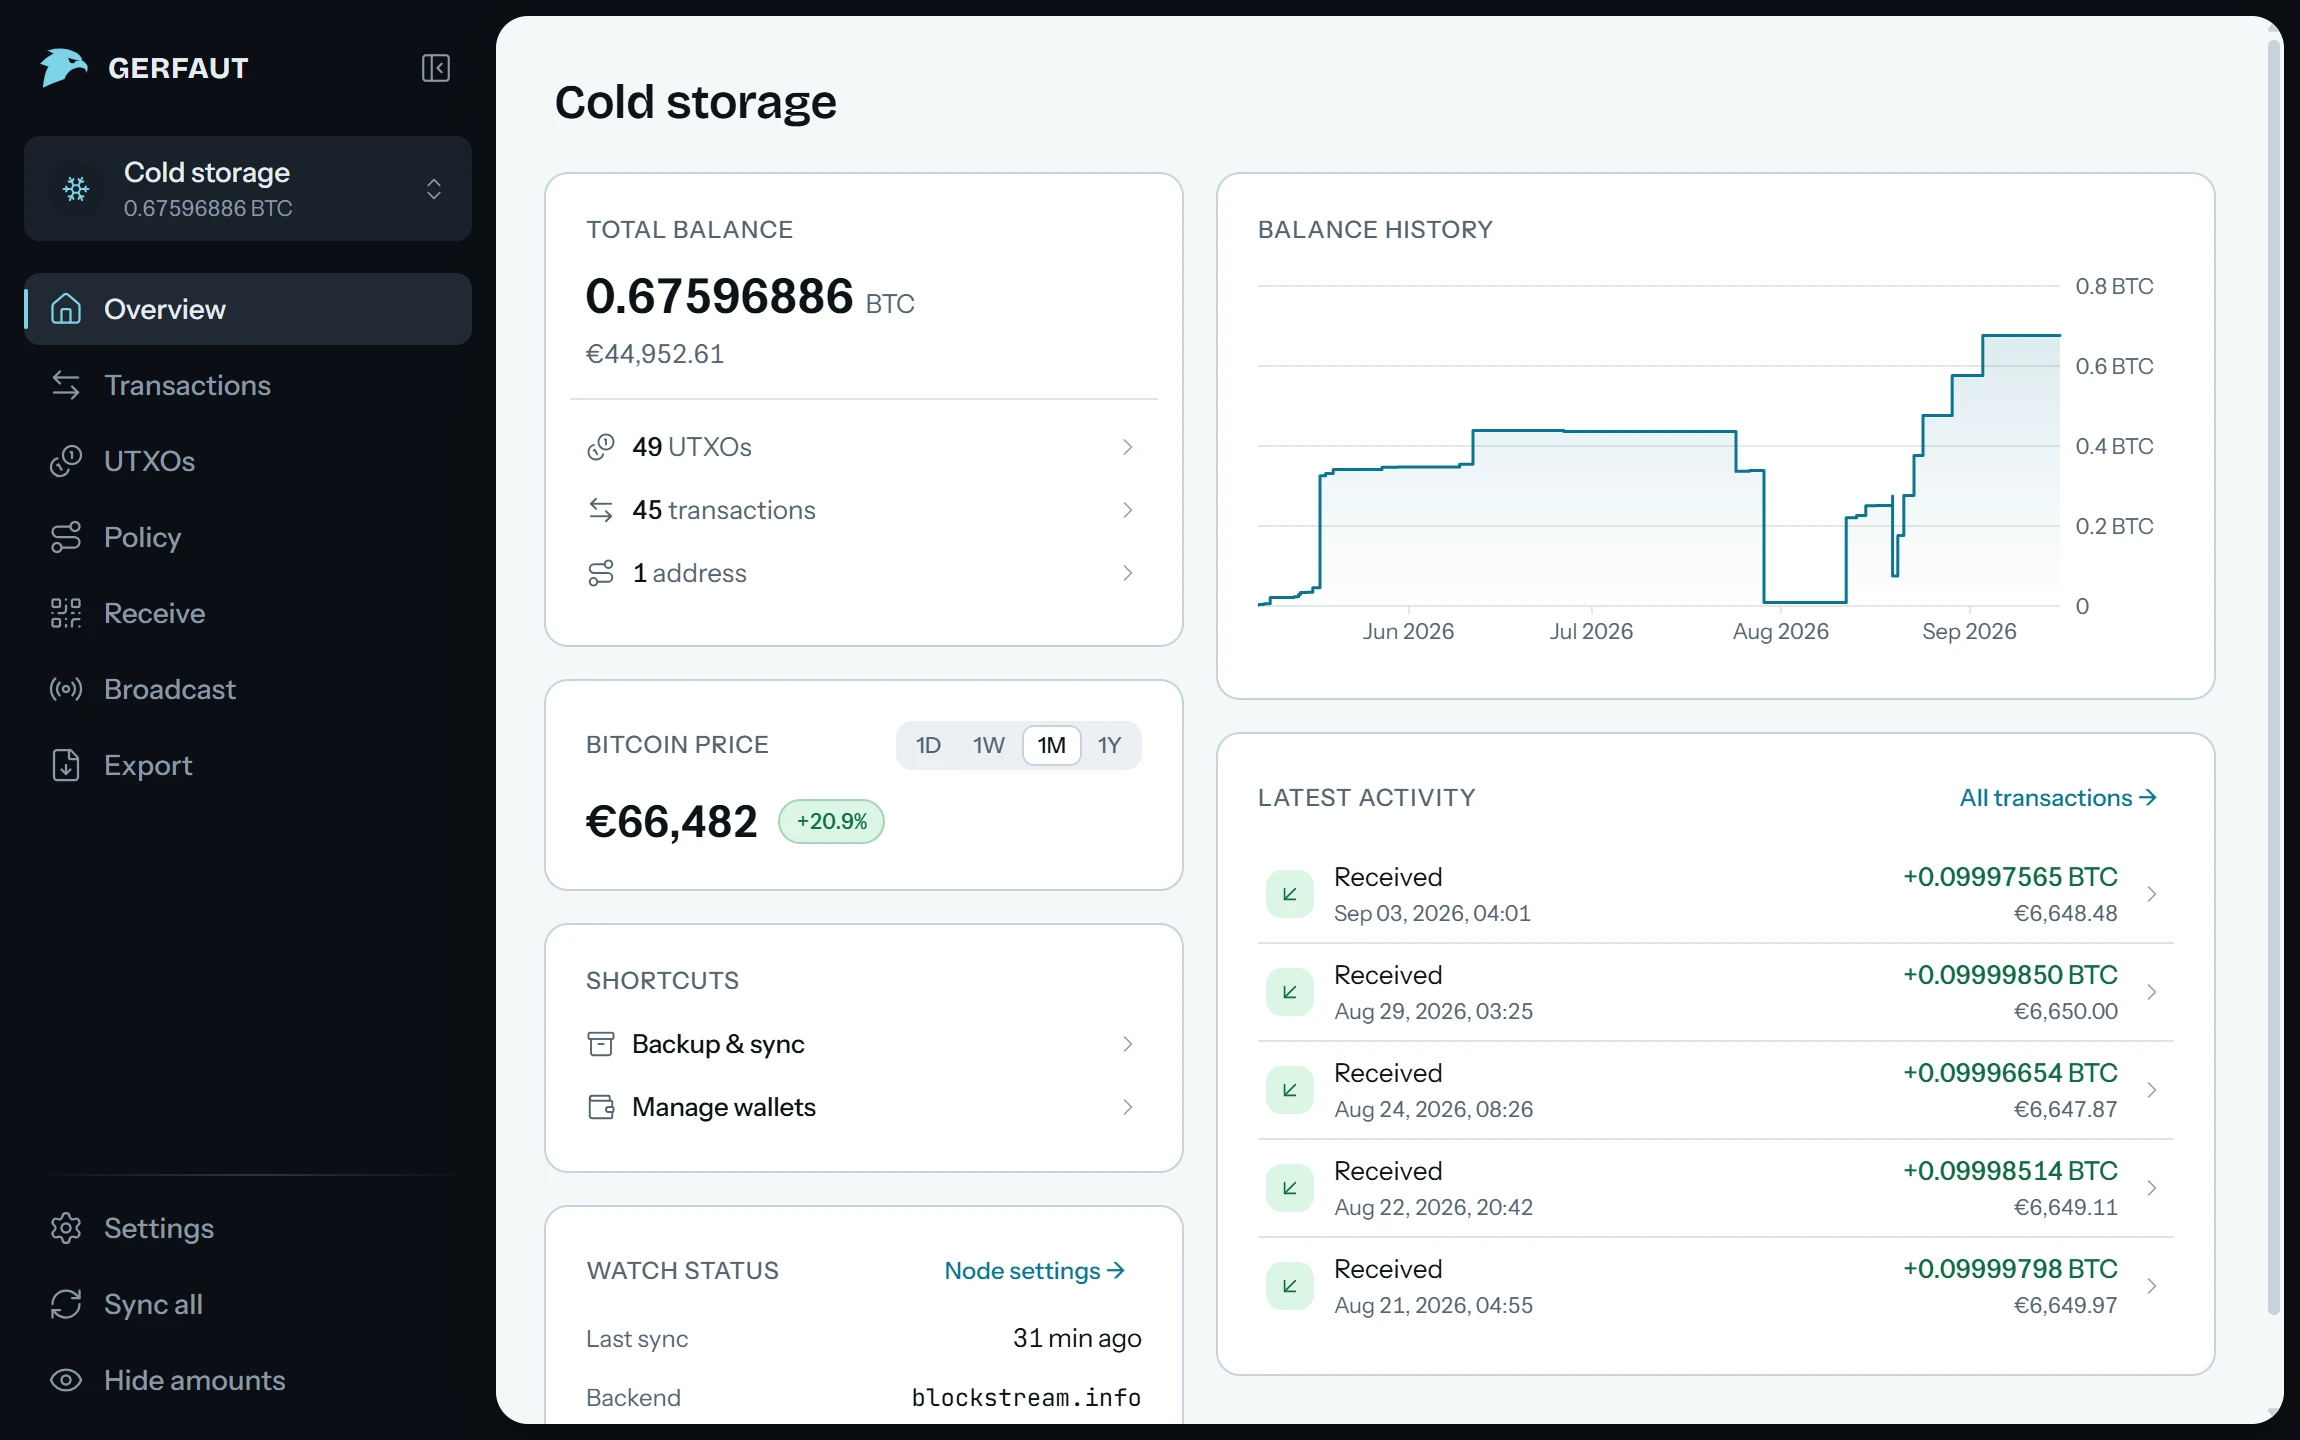
Task: Click the Manage wallets wallet icon
Action: click(x=601, y=1107)
